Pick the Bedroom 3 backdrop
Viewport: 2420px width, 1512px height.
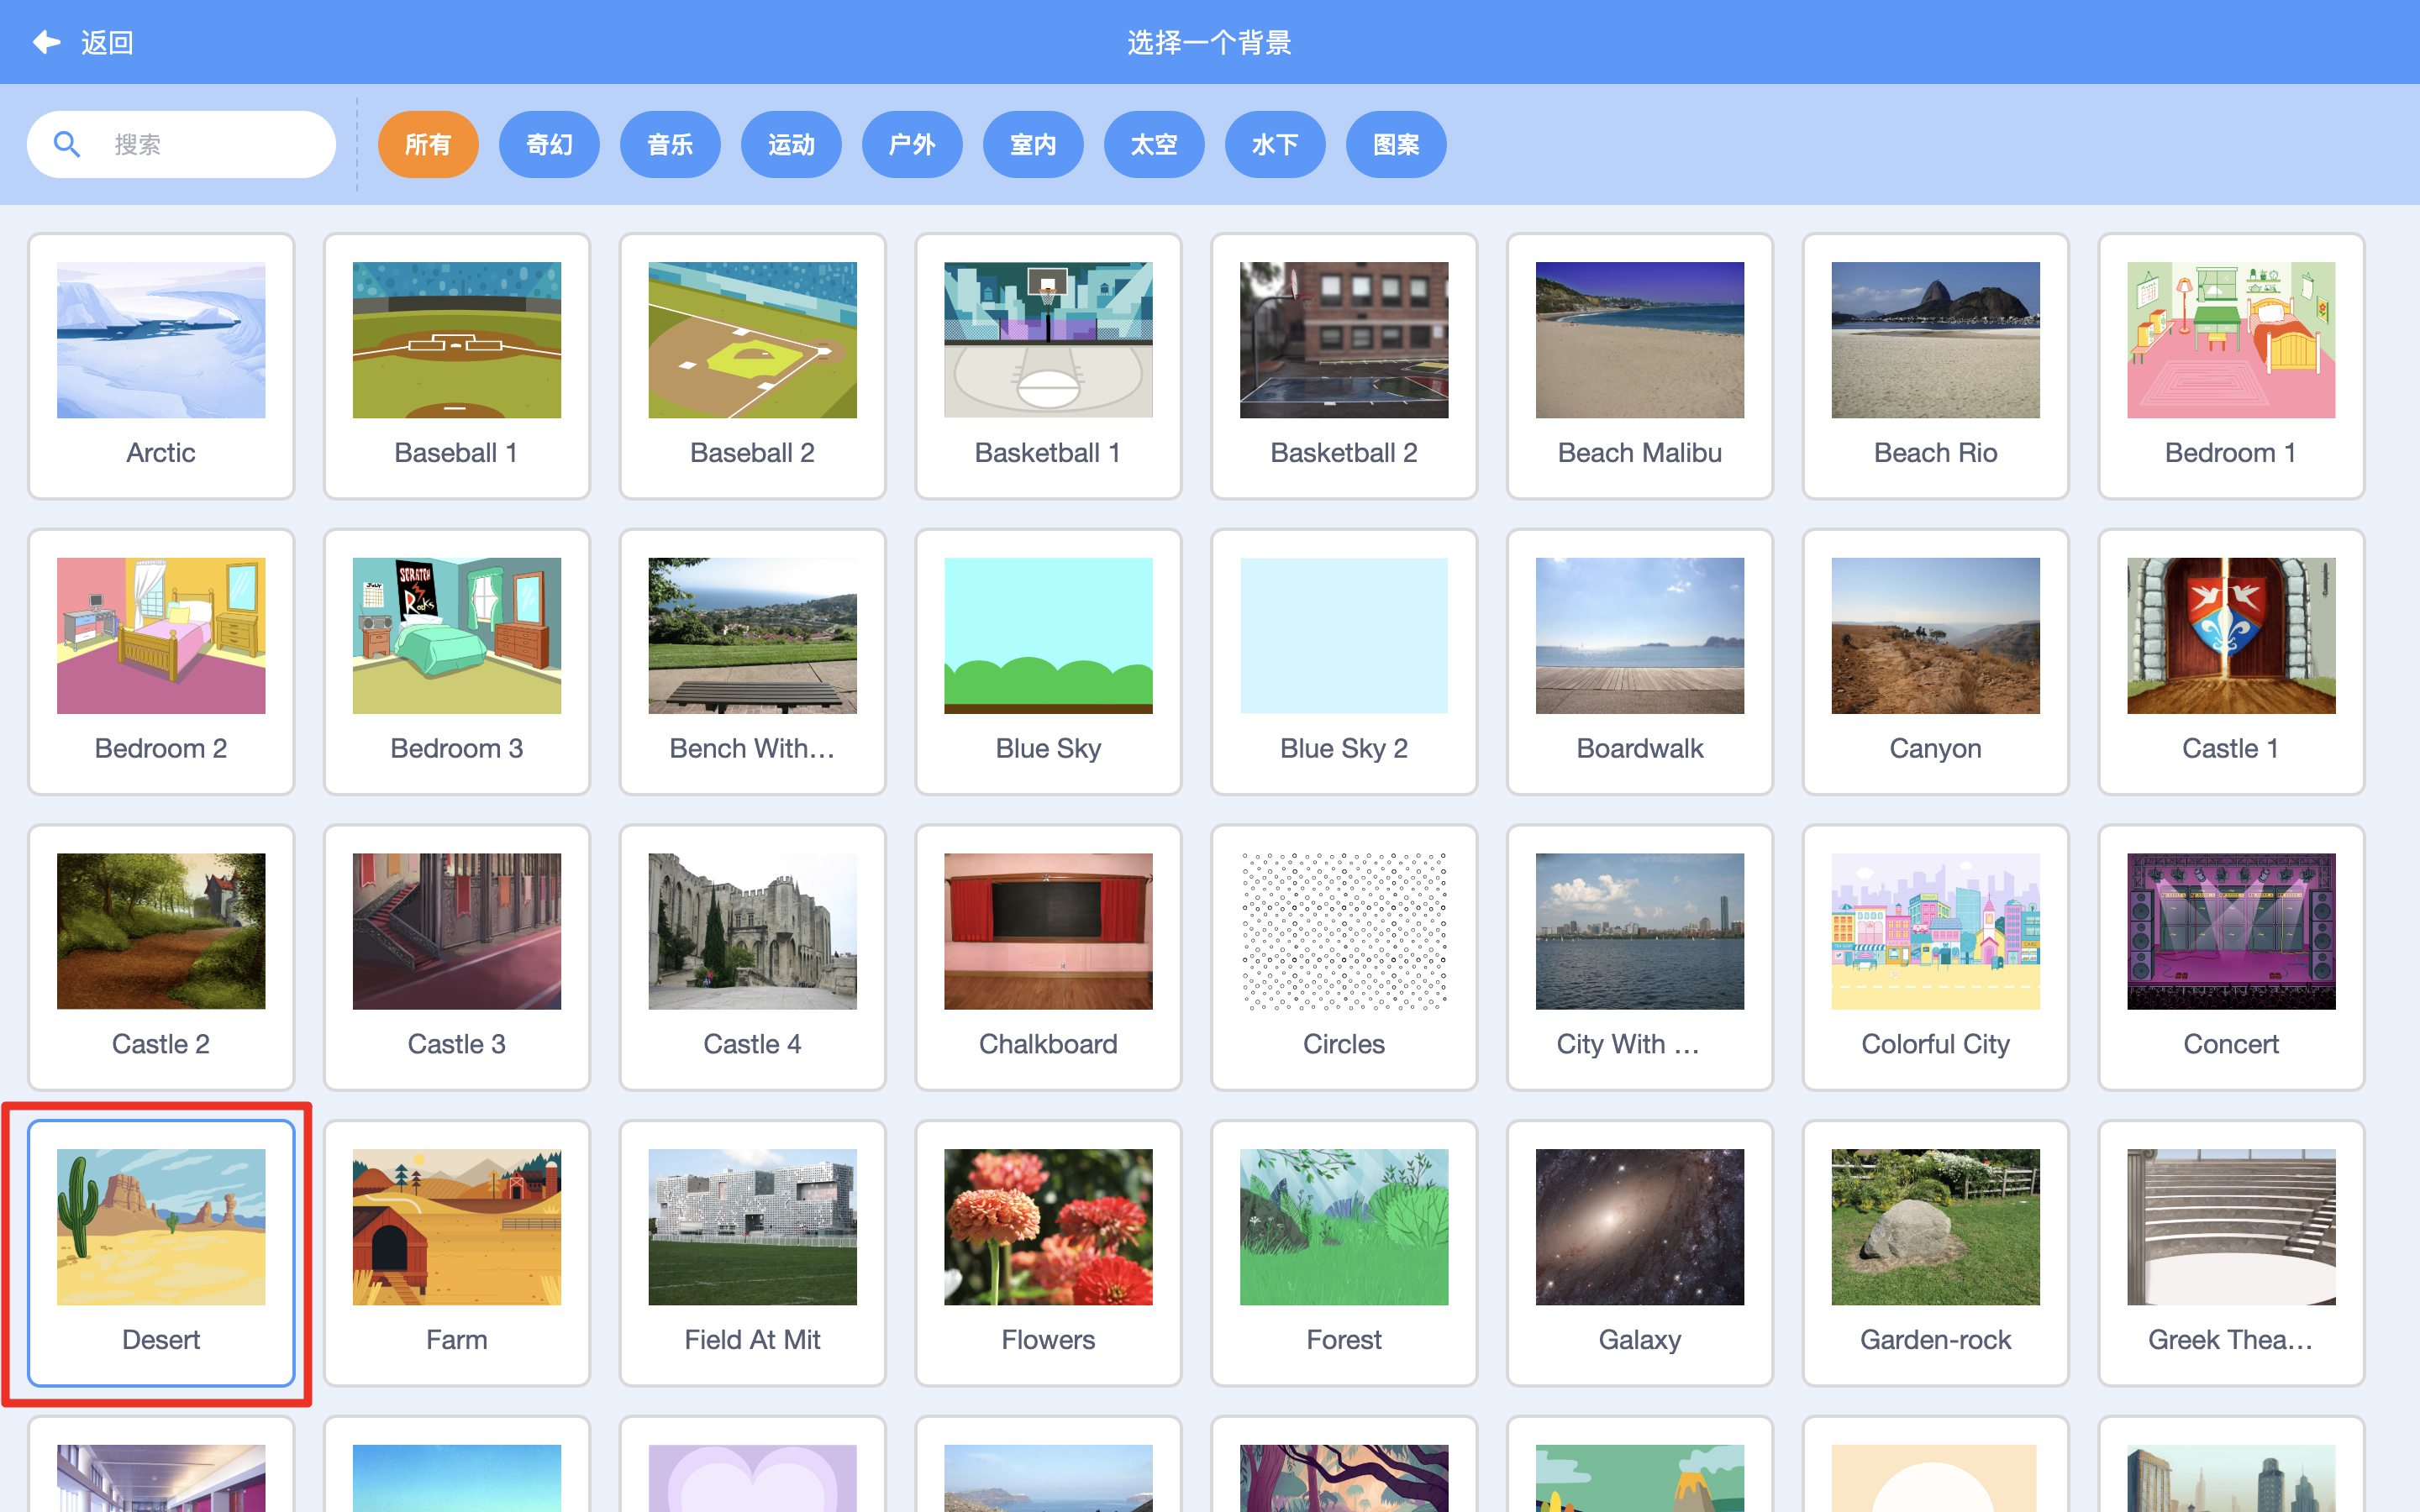[457, 662]
